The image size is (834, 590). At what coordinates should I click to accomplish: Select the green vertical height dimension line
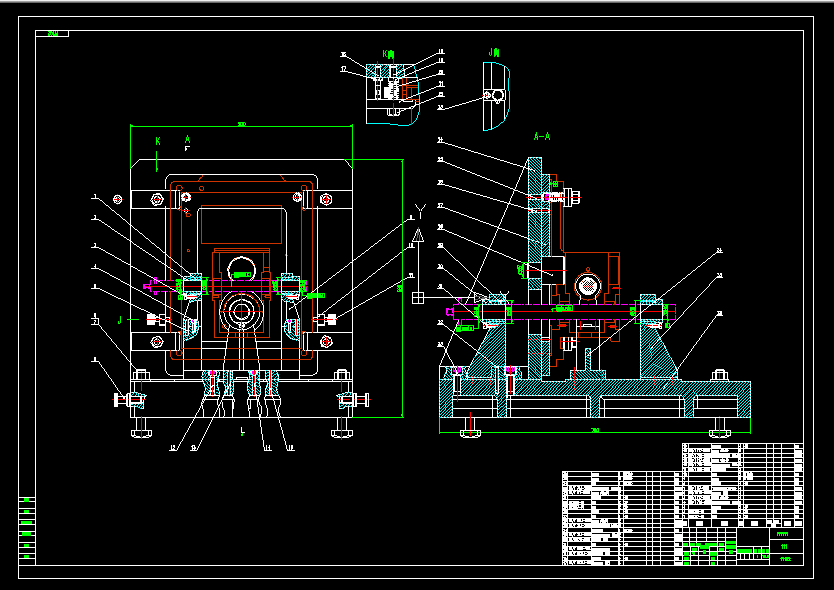[402, 288]
